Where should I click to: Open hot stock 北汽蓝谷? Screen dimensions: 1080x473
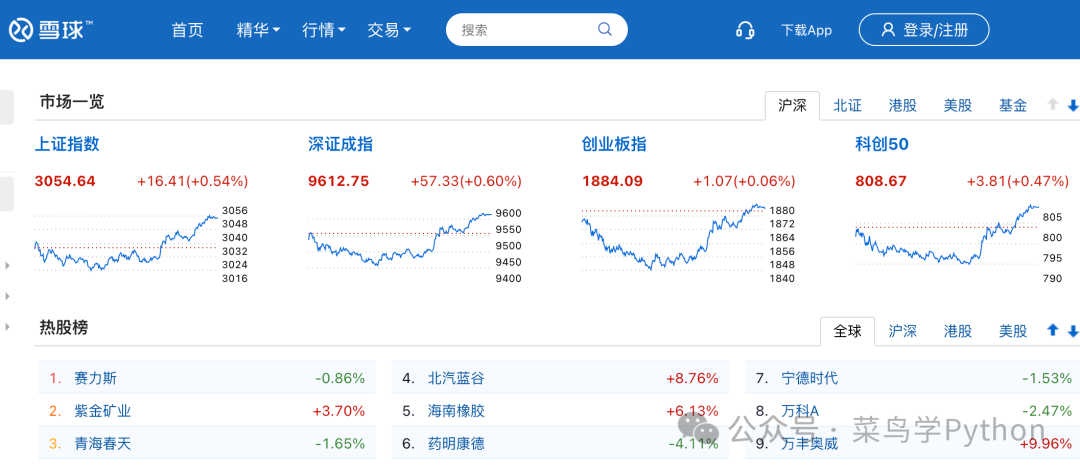[456, 379]
